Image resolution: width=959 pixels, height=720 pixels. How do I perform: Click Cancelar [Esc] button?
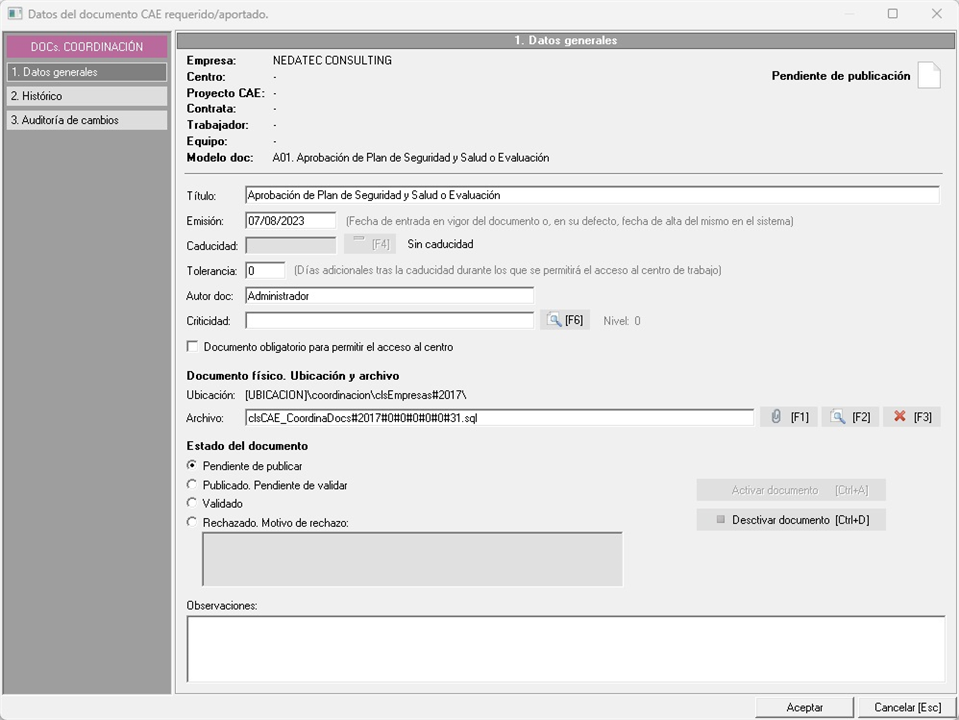[907, 707]
